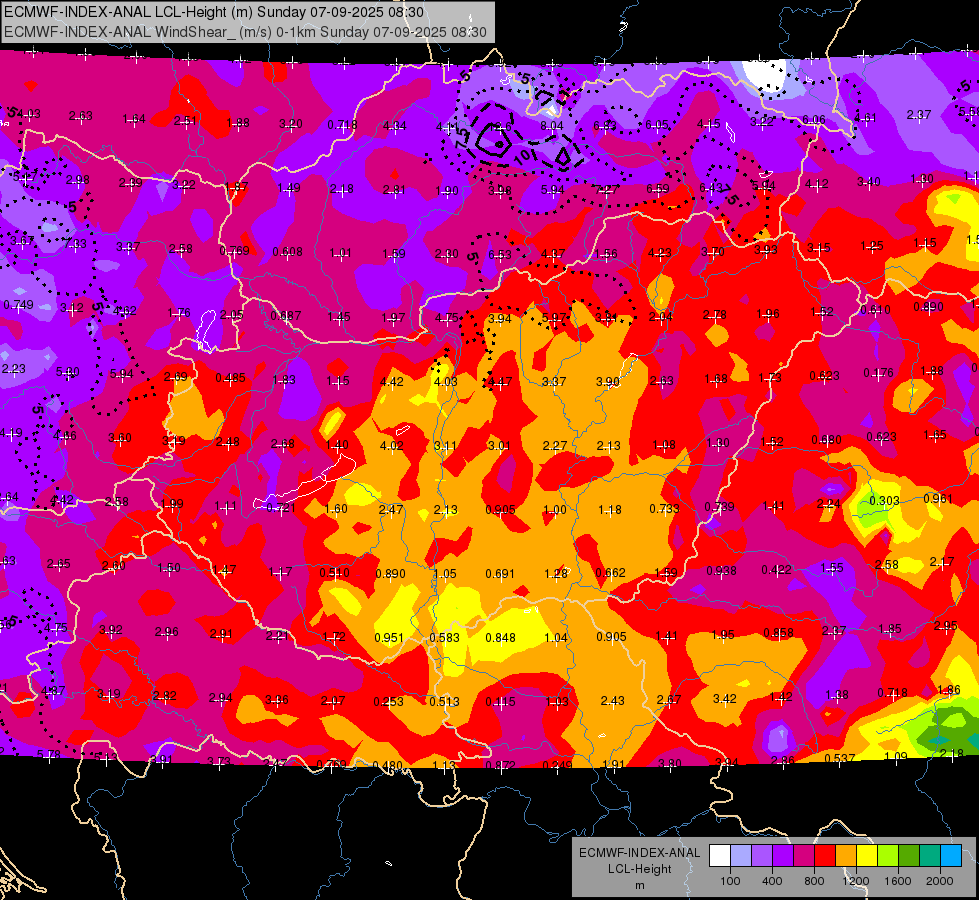The height and width of the screenshot is (900, 979).
Task: Click the '1600' legend scale label
Action: tap(898, 881)
